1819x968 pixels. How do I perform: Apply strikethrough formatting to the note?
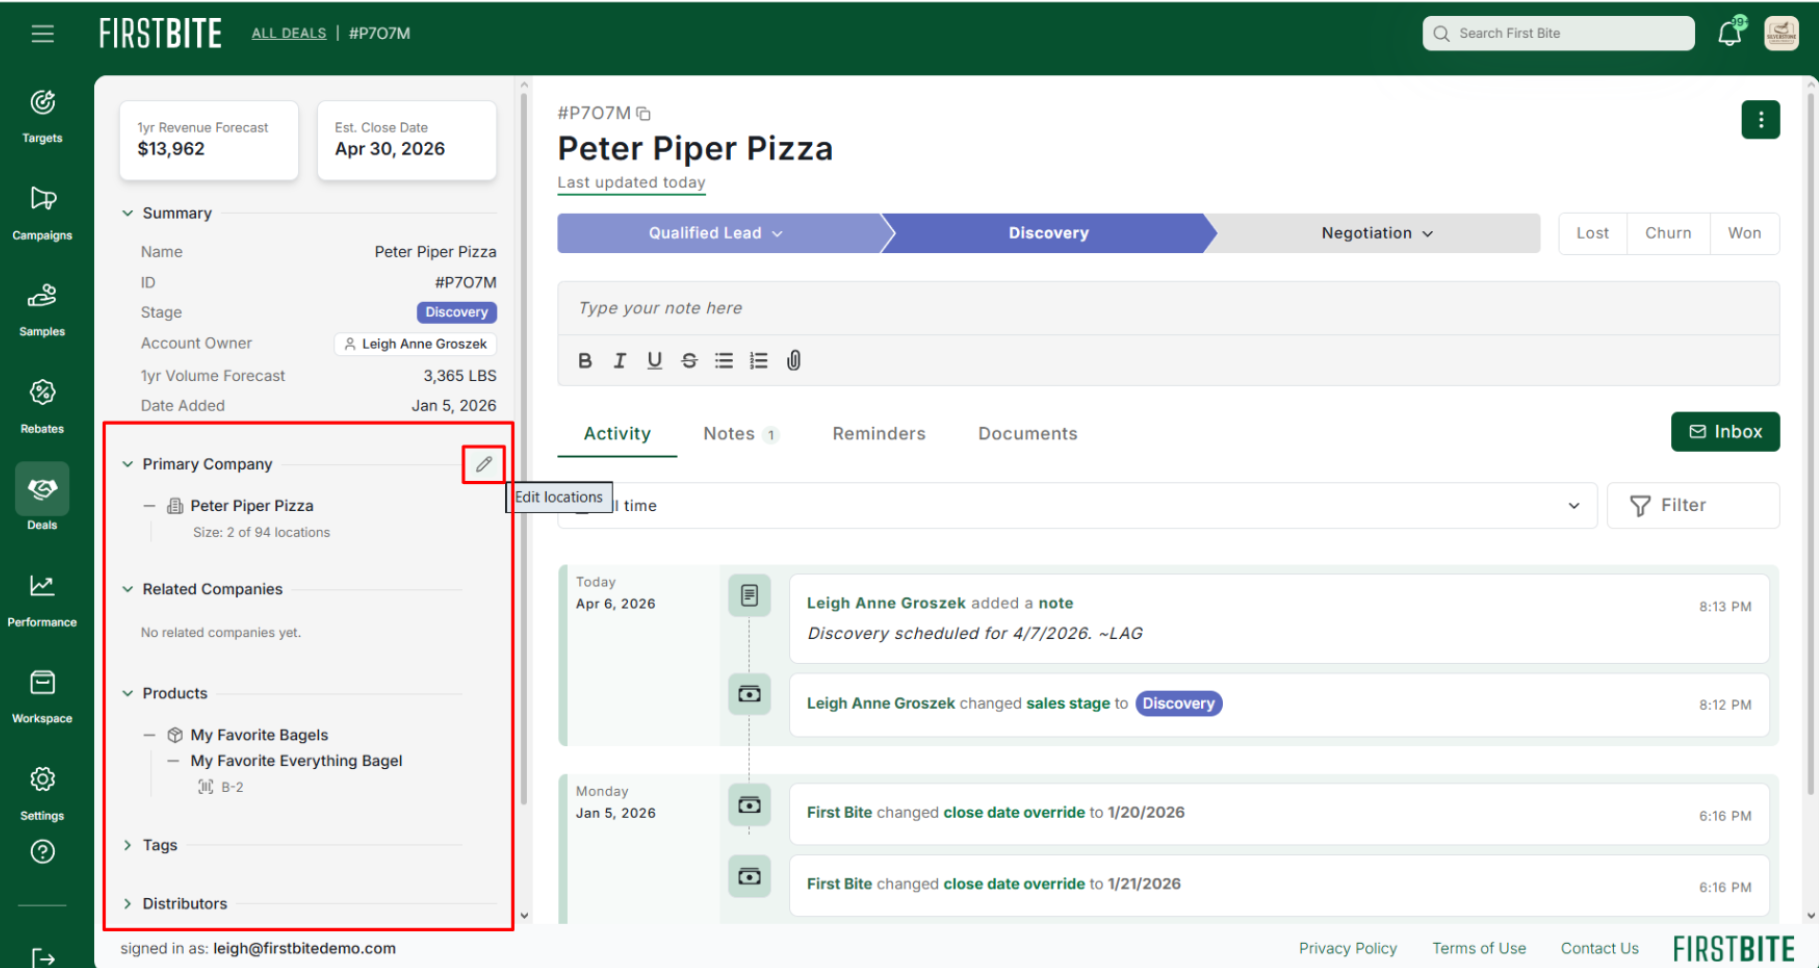689,361
